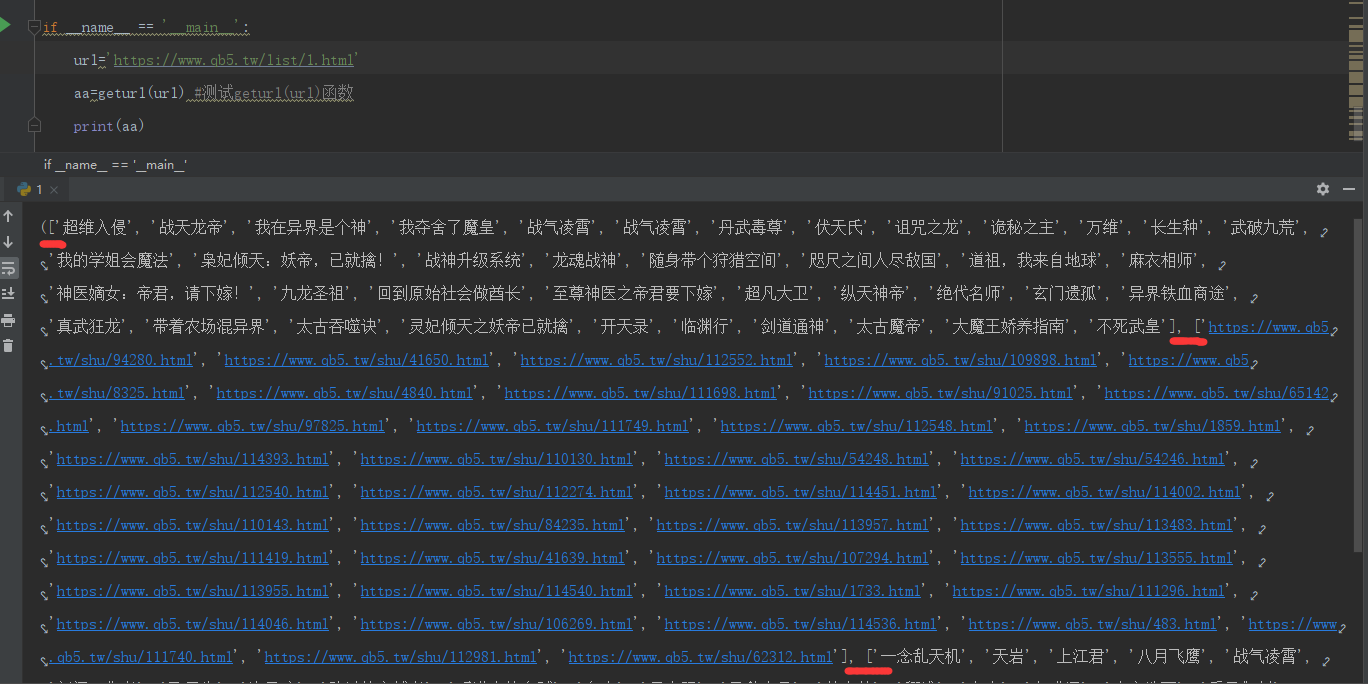
Task: Click the down stack trace arrow
Action: [x=8, y=242]
